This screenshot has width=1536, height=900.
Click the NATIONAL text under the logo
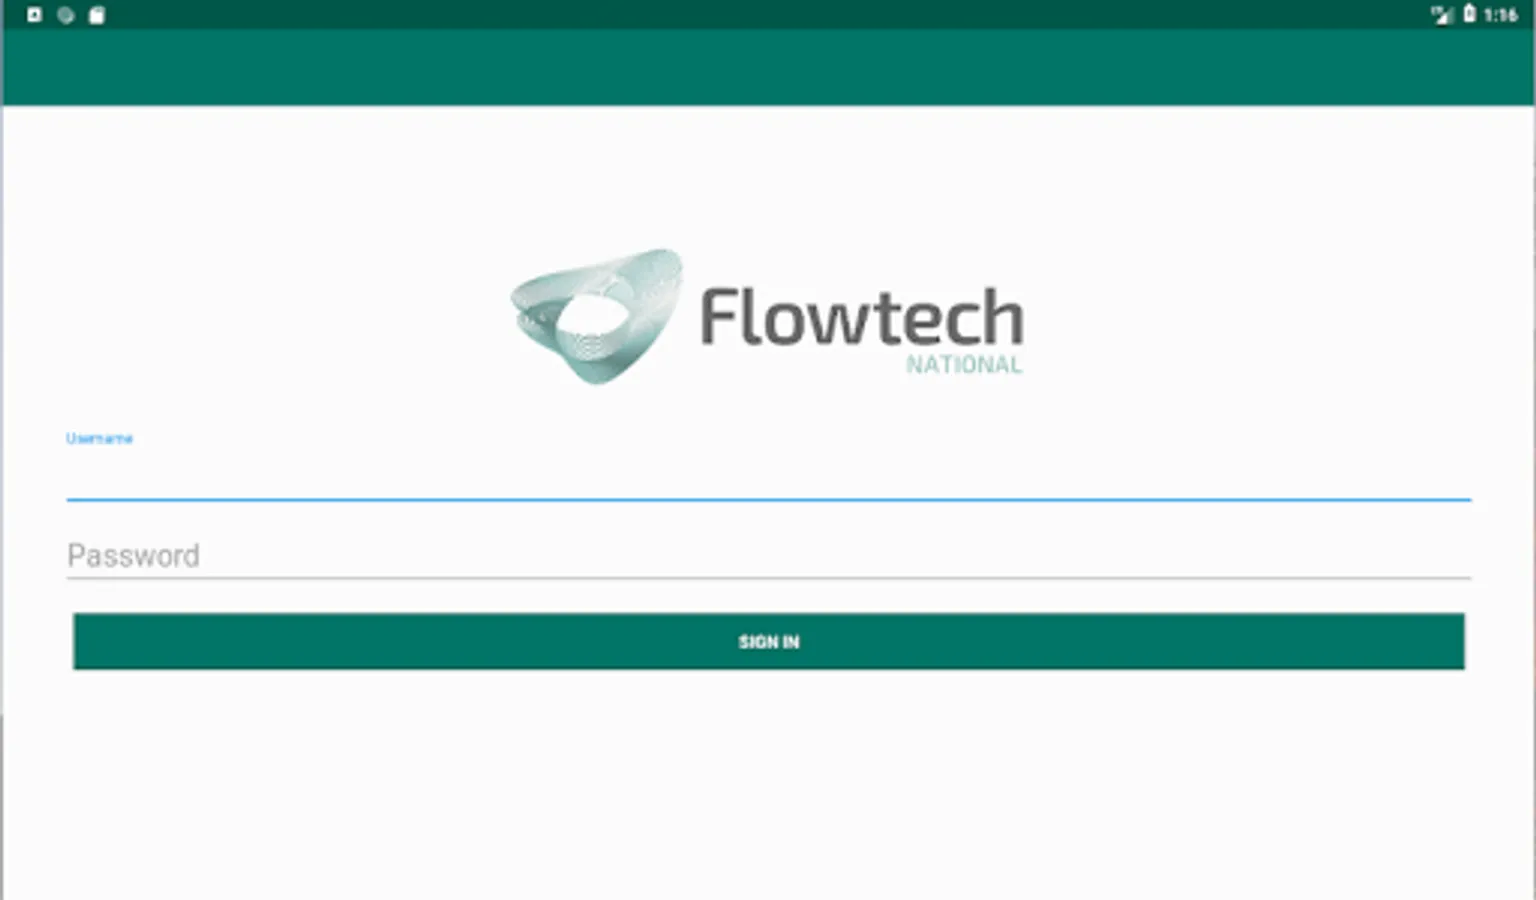(964, 365)
